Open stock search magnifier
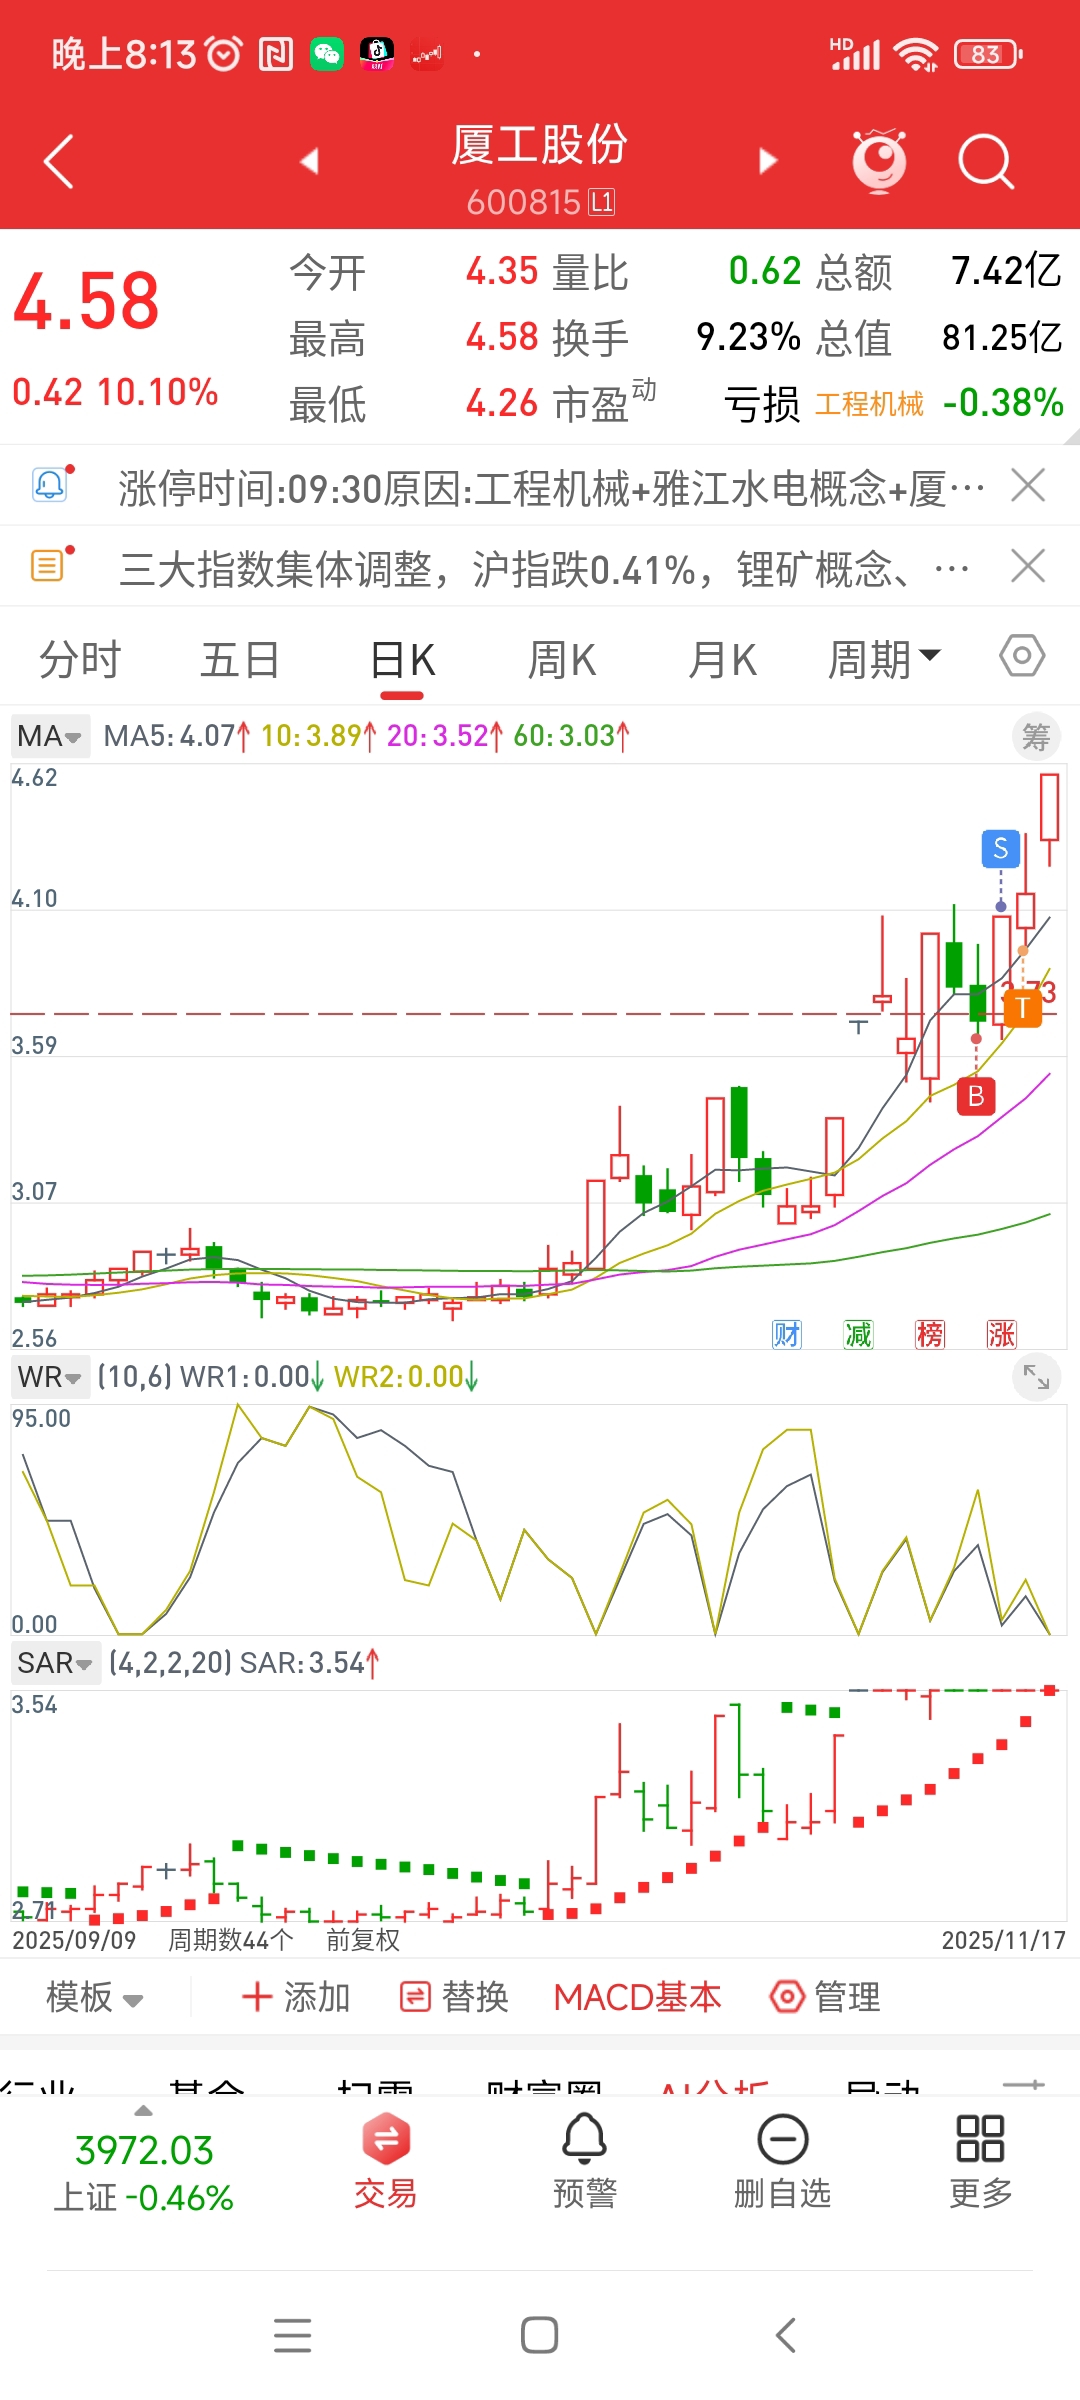Image resolution: width=1080 pixels, height=2400 pixels. [986, 161]
